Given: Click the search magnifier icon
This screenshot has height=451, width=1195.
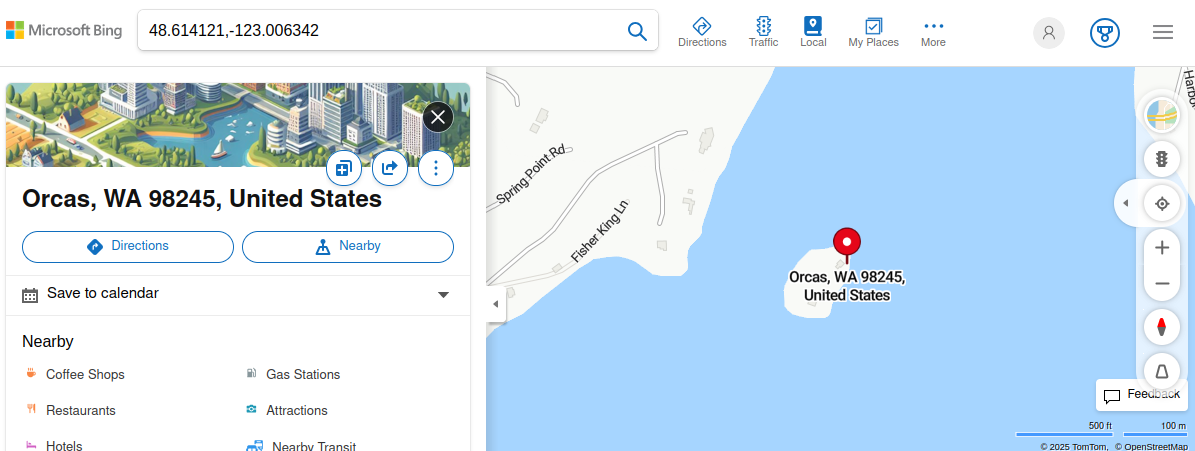Looking at the screenshot, I should click(636, 30).
